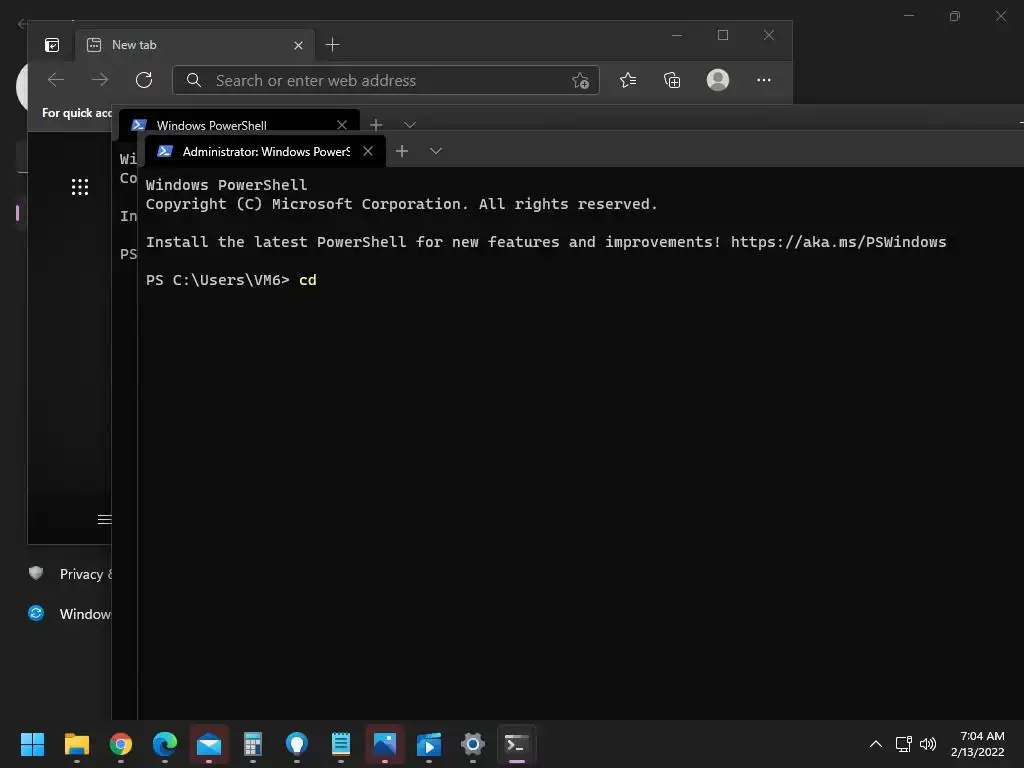
Task: Open volume control tray icon
Action: [927, 744]
